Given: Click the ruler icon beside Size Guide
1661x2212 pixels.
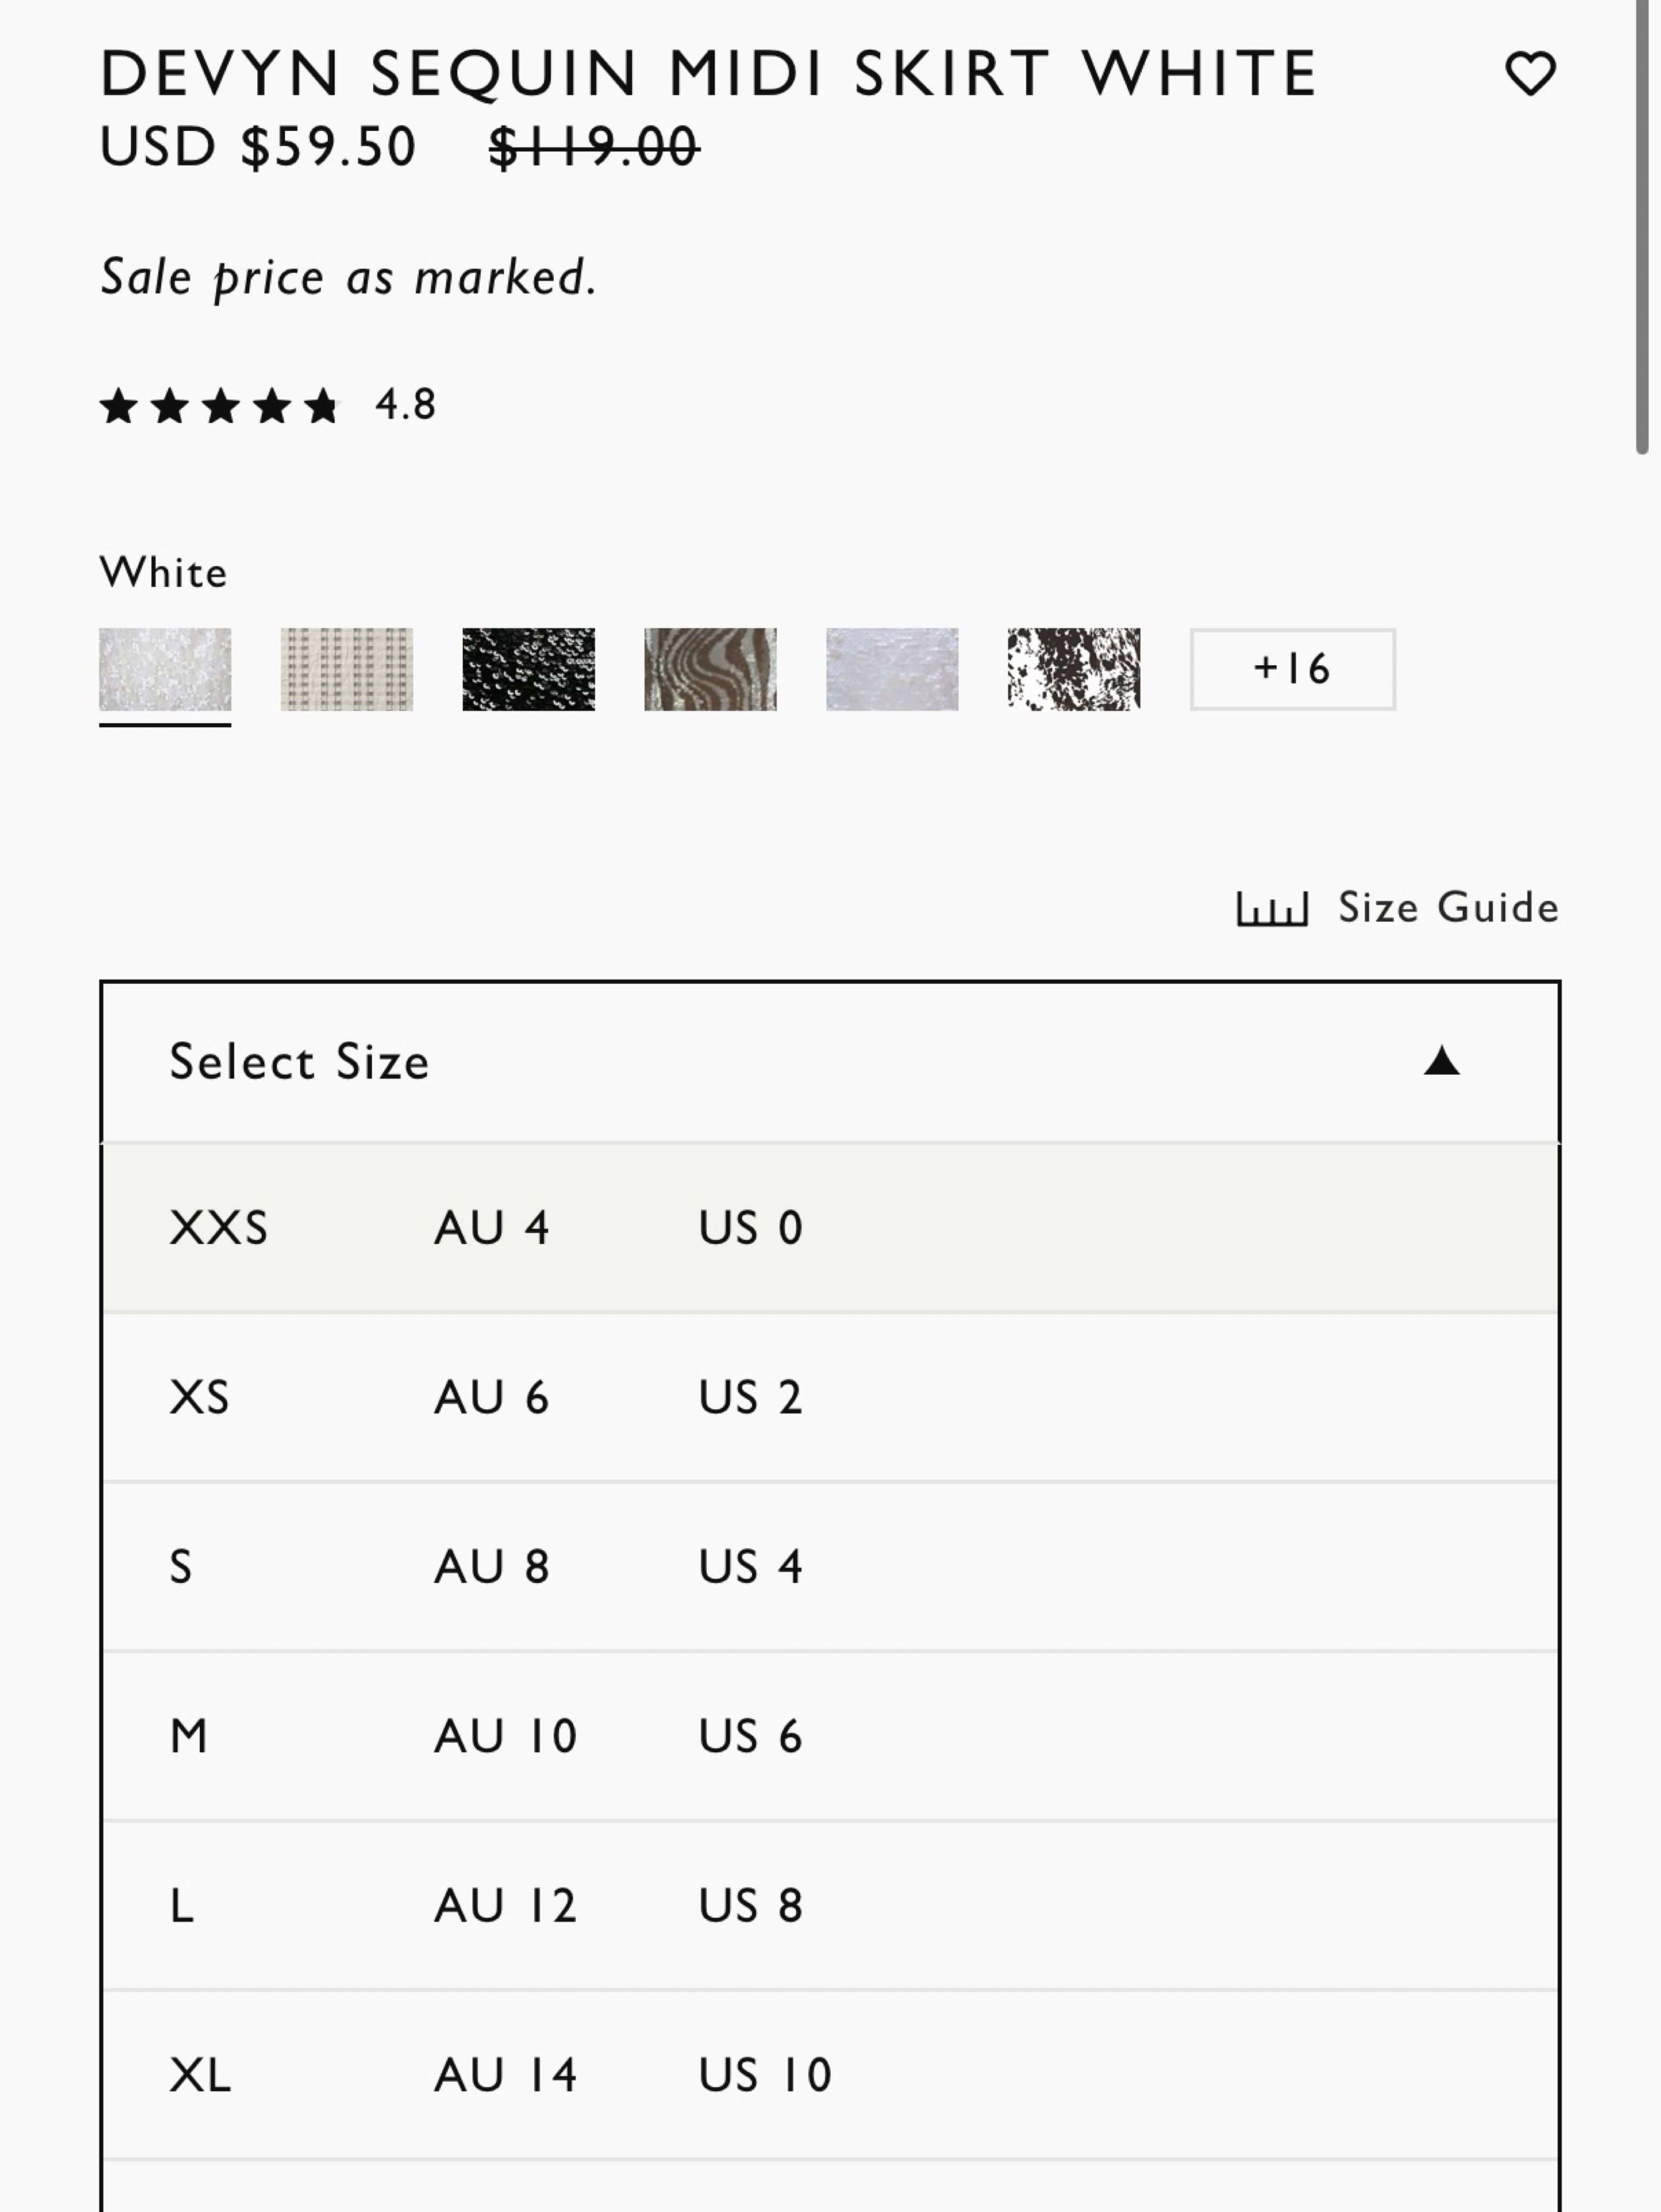Looking at the screenshot, I should pyautogui.click(x=1272, y=908).
